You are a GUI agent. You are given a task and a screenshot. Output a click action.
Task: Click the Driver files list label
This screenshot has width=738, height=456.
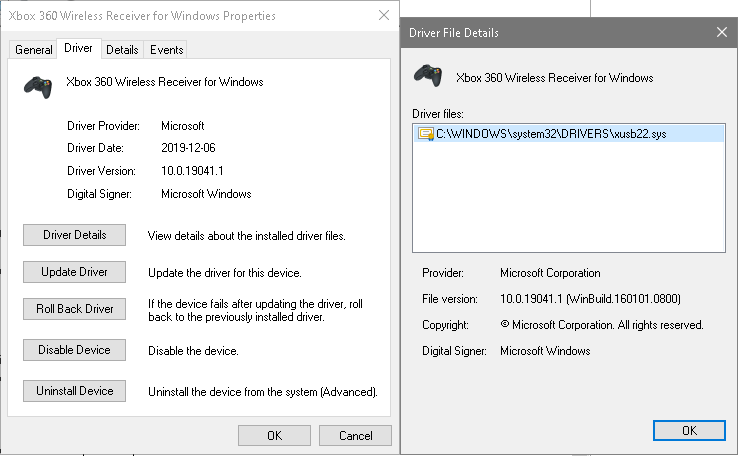pyautogui.click(x=438, y=114)
